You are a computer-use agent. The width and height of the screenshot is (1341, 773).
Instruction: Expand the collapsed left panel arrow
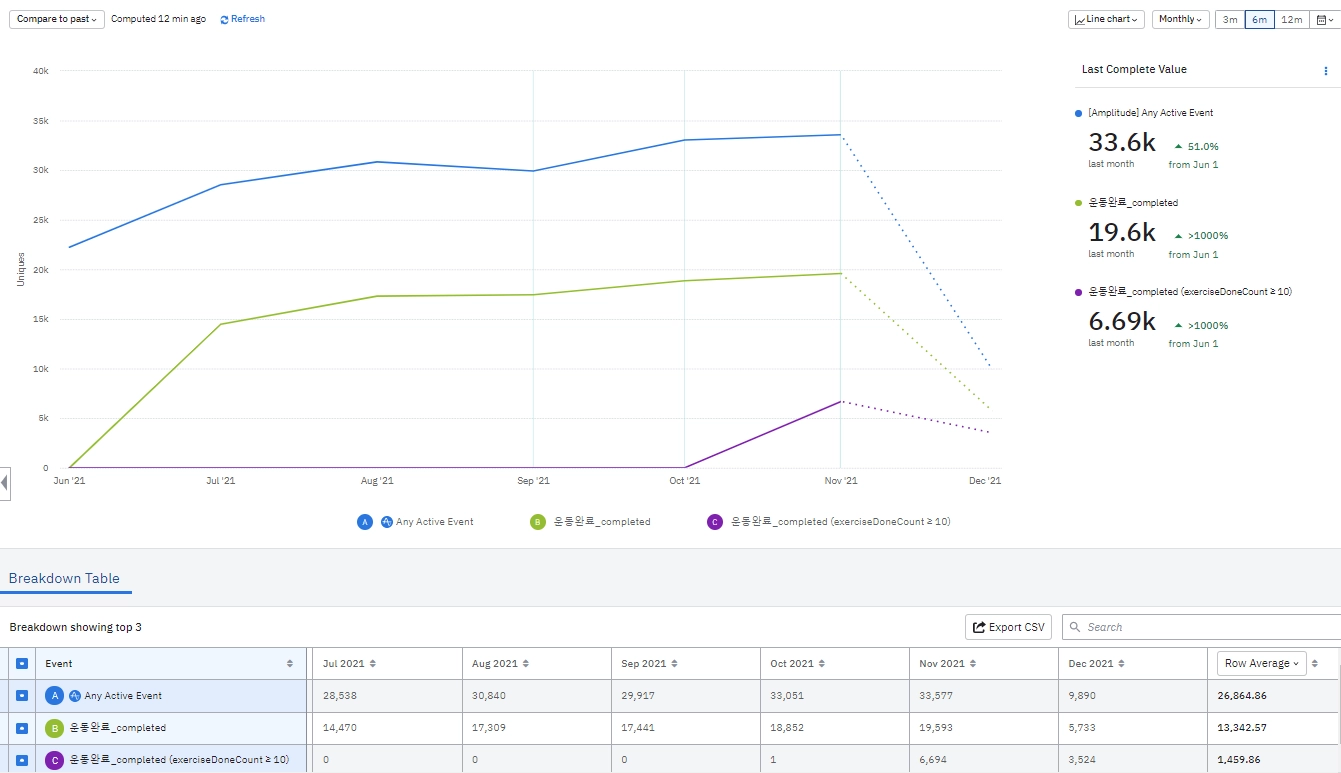5,483
